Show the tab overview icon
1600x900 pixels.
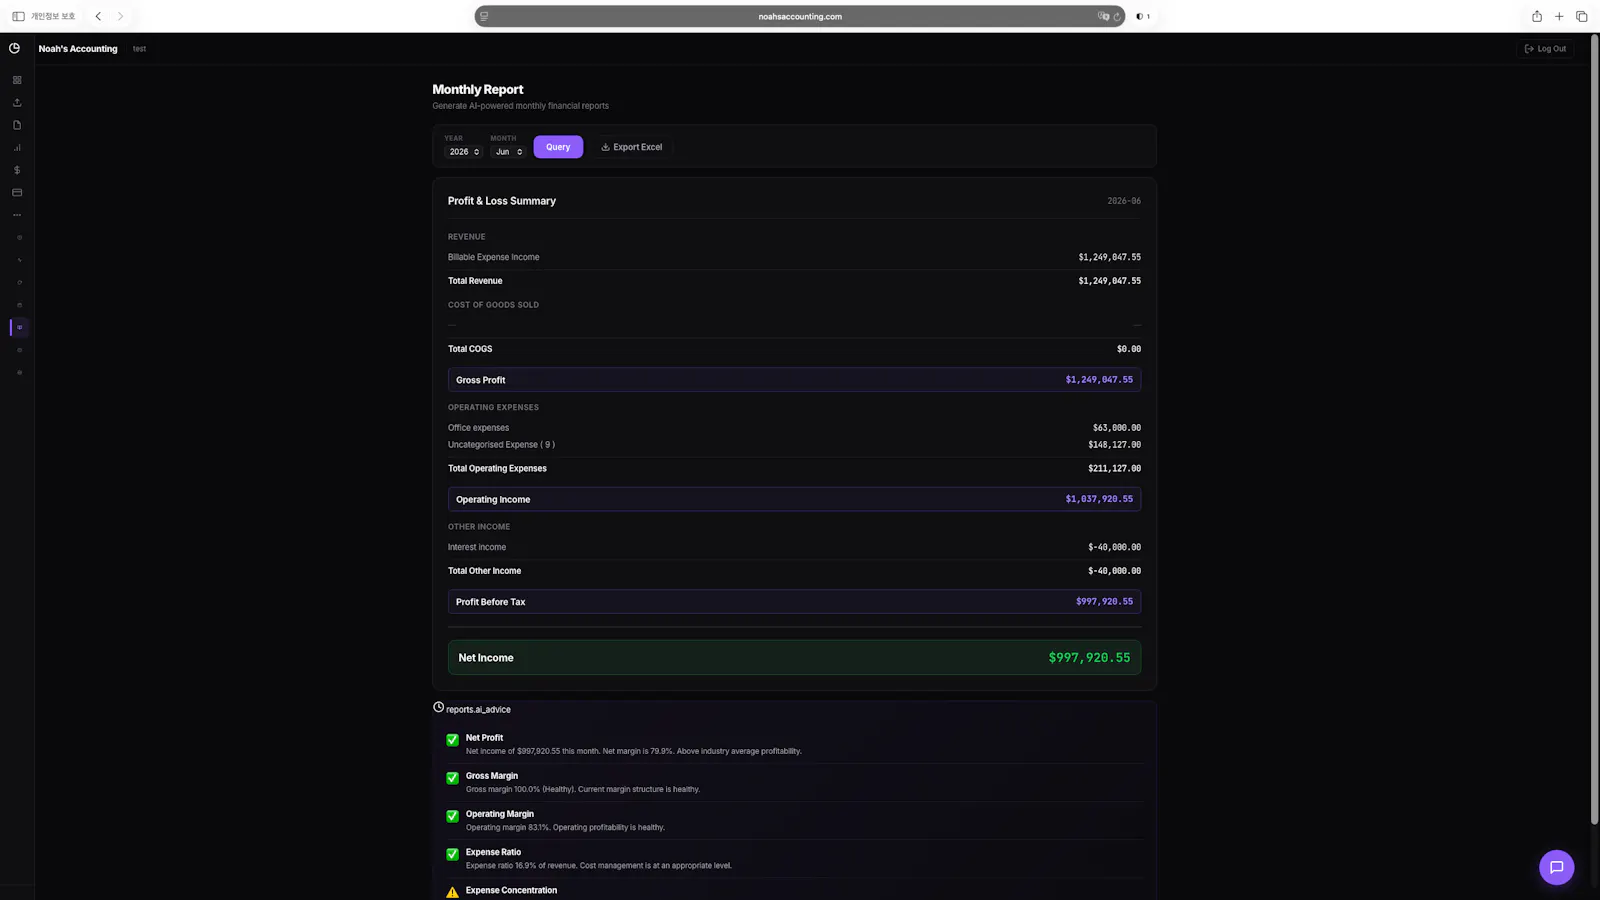tap(1582, 16)
